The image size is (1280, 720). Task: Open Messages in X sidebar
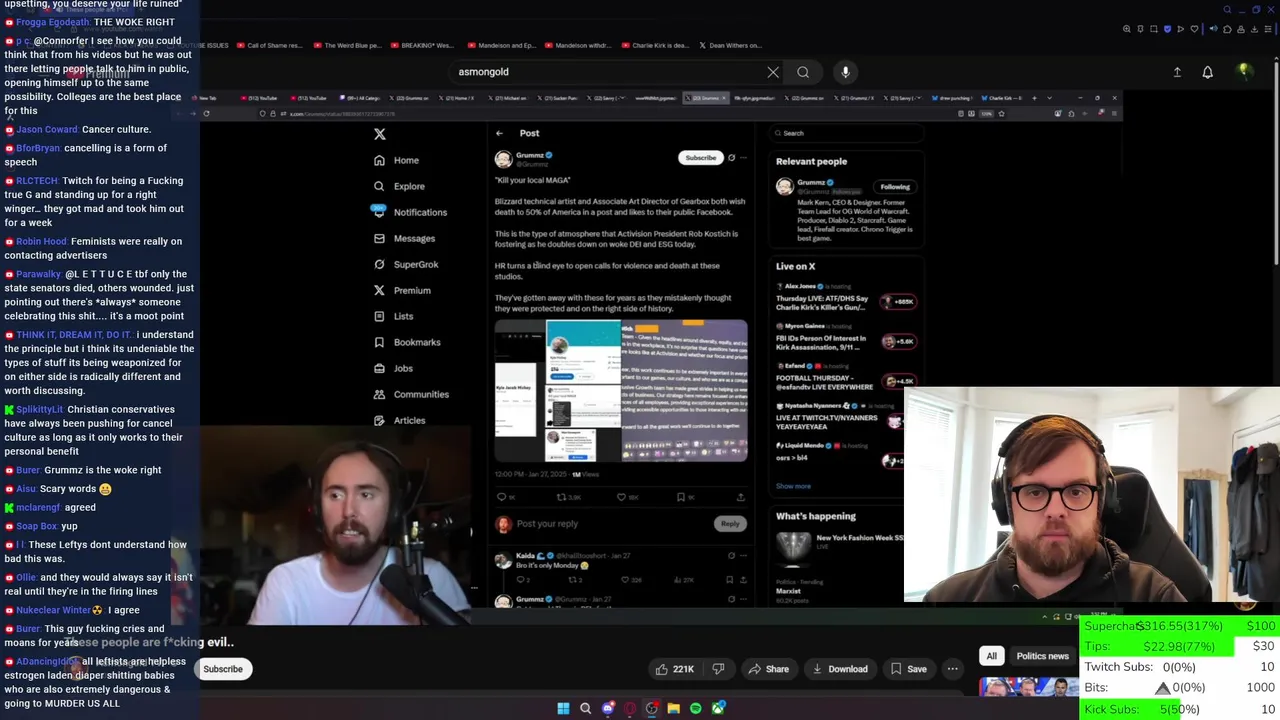(x=404, y=238)
